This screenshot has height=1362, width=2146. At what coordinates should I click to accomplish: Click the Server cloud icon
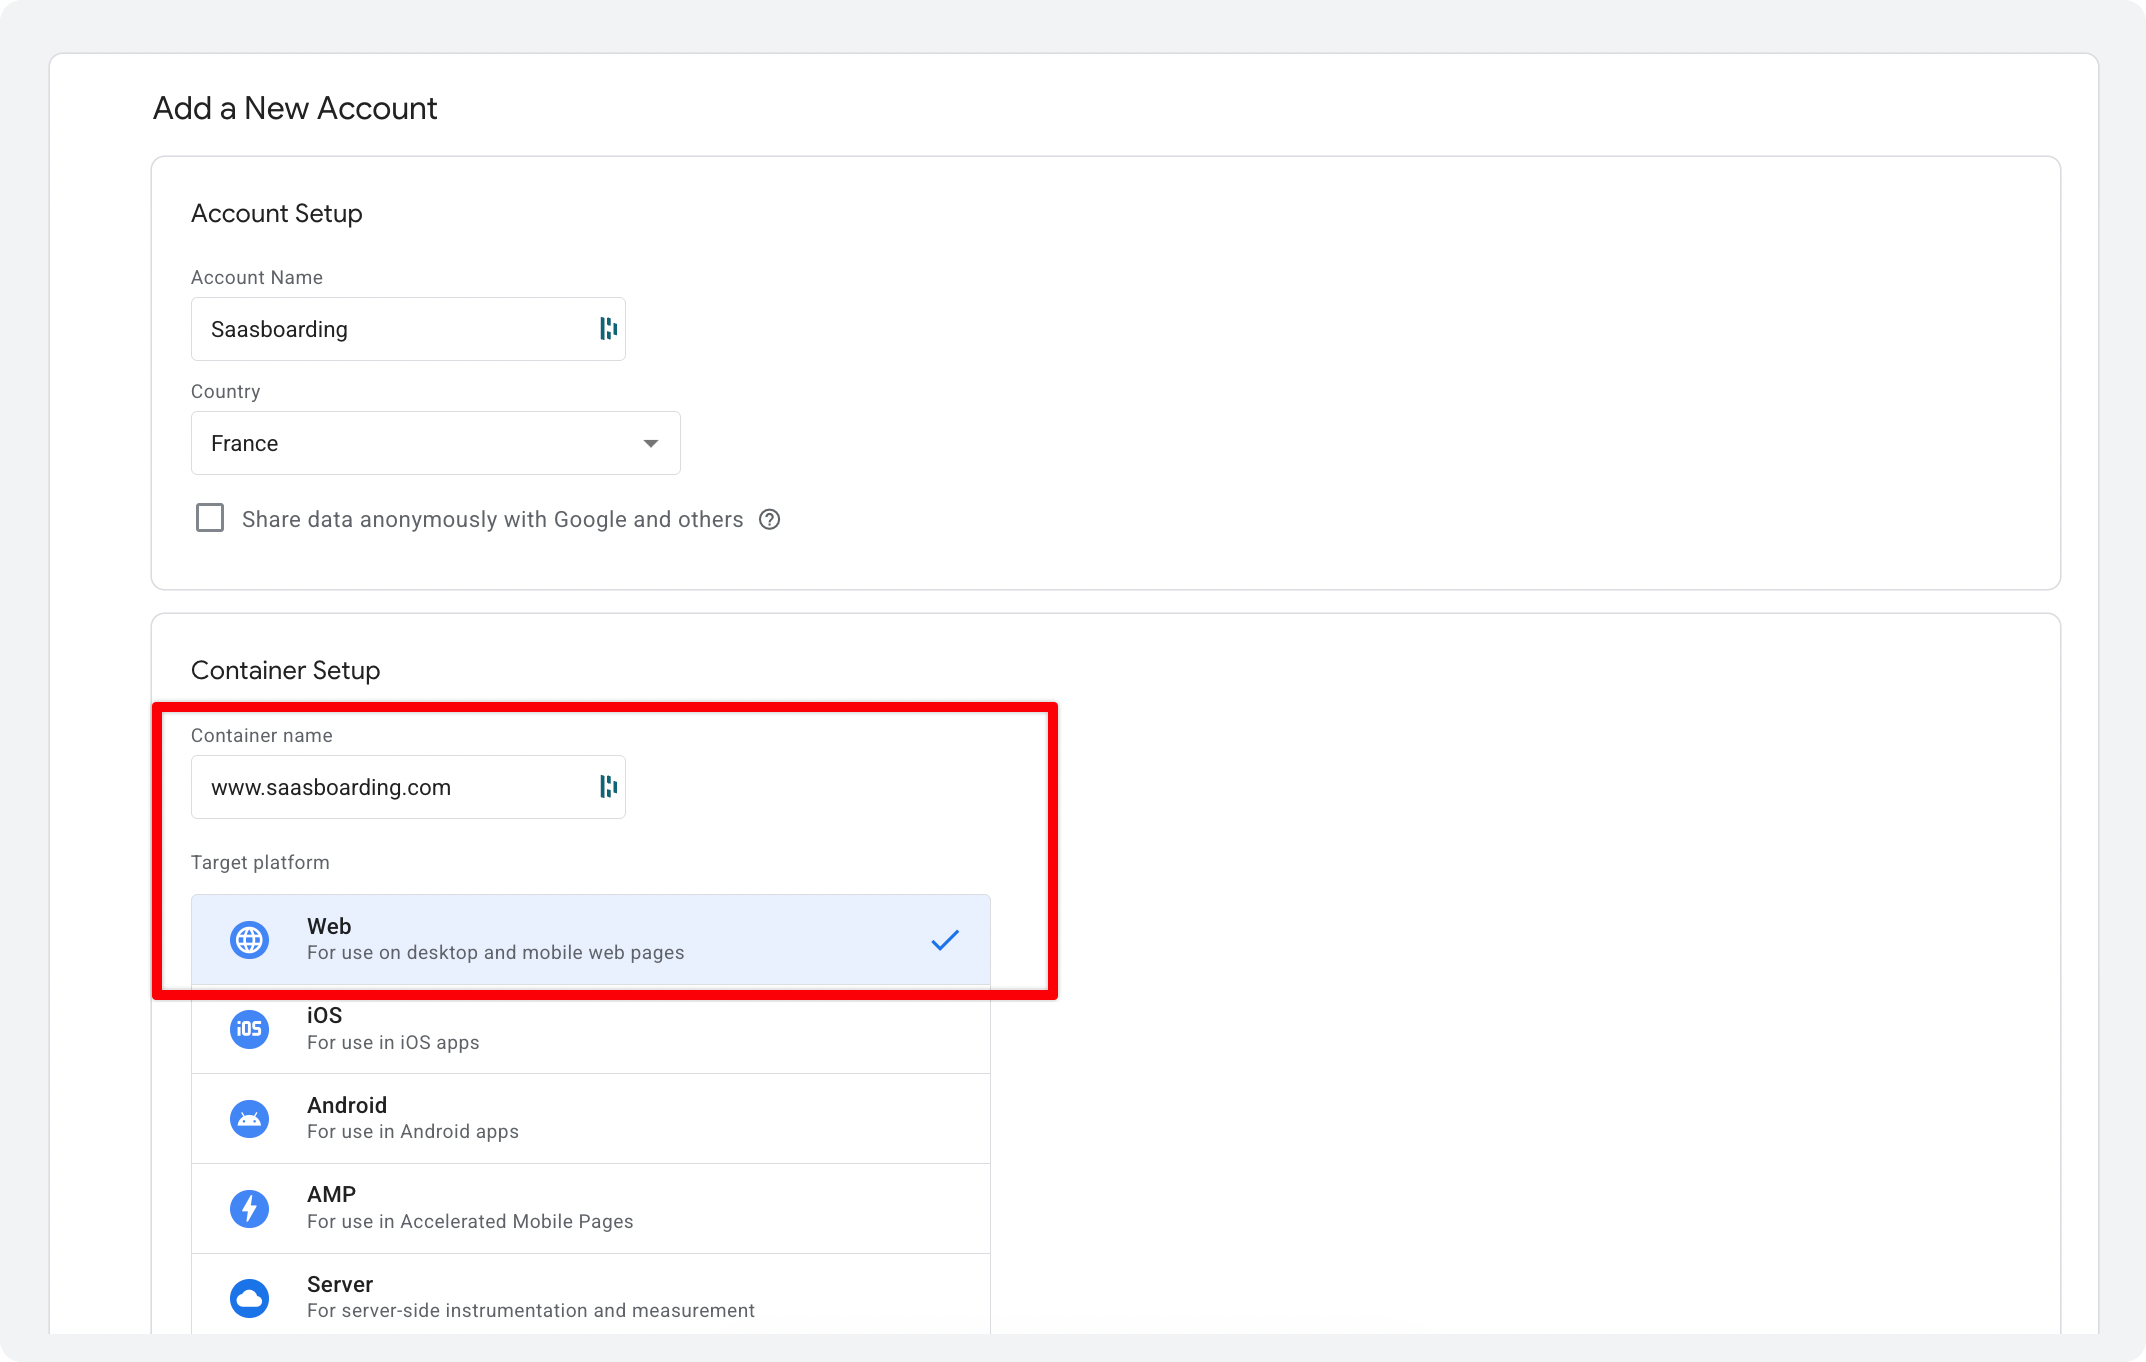pyautogui.click(x=249, y=1298)
